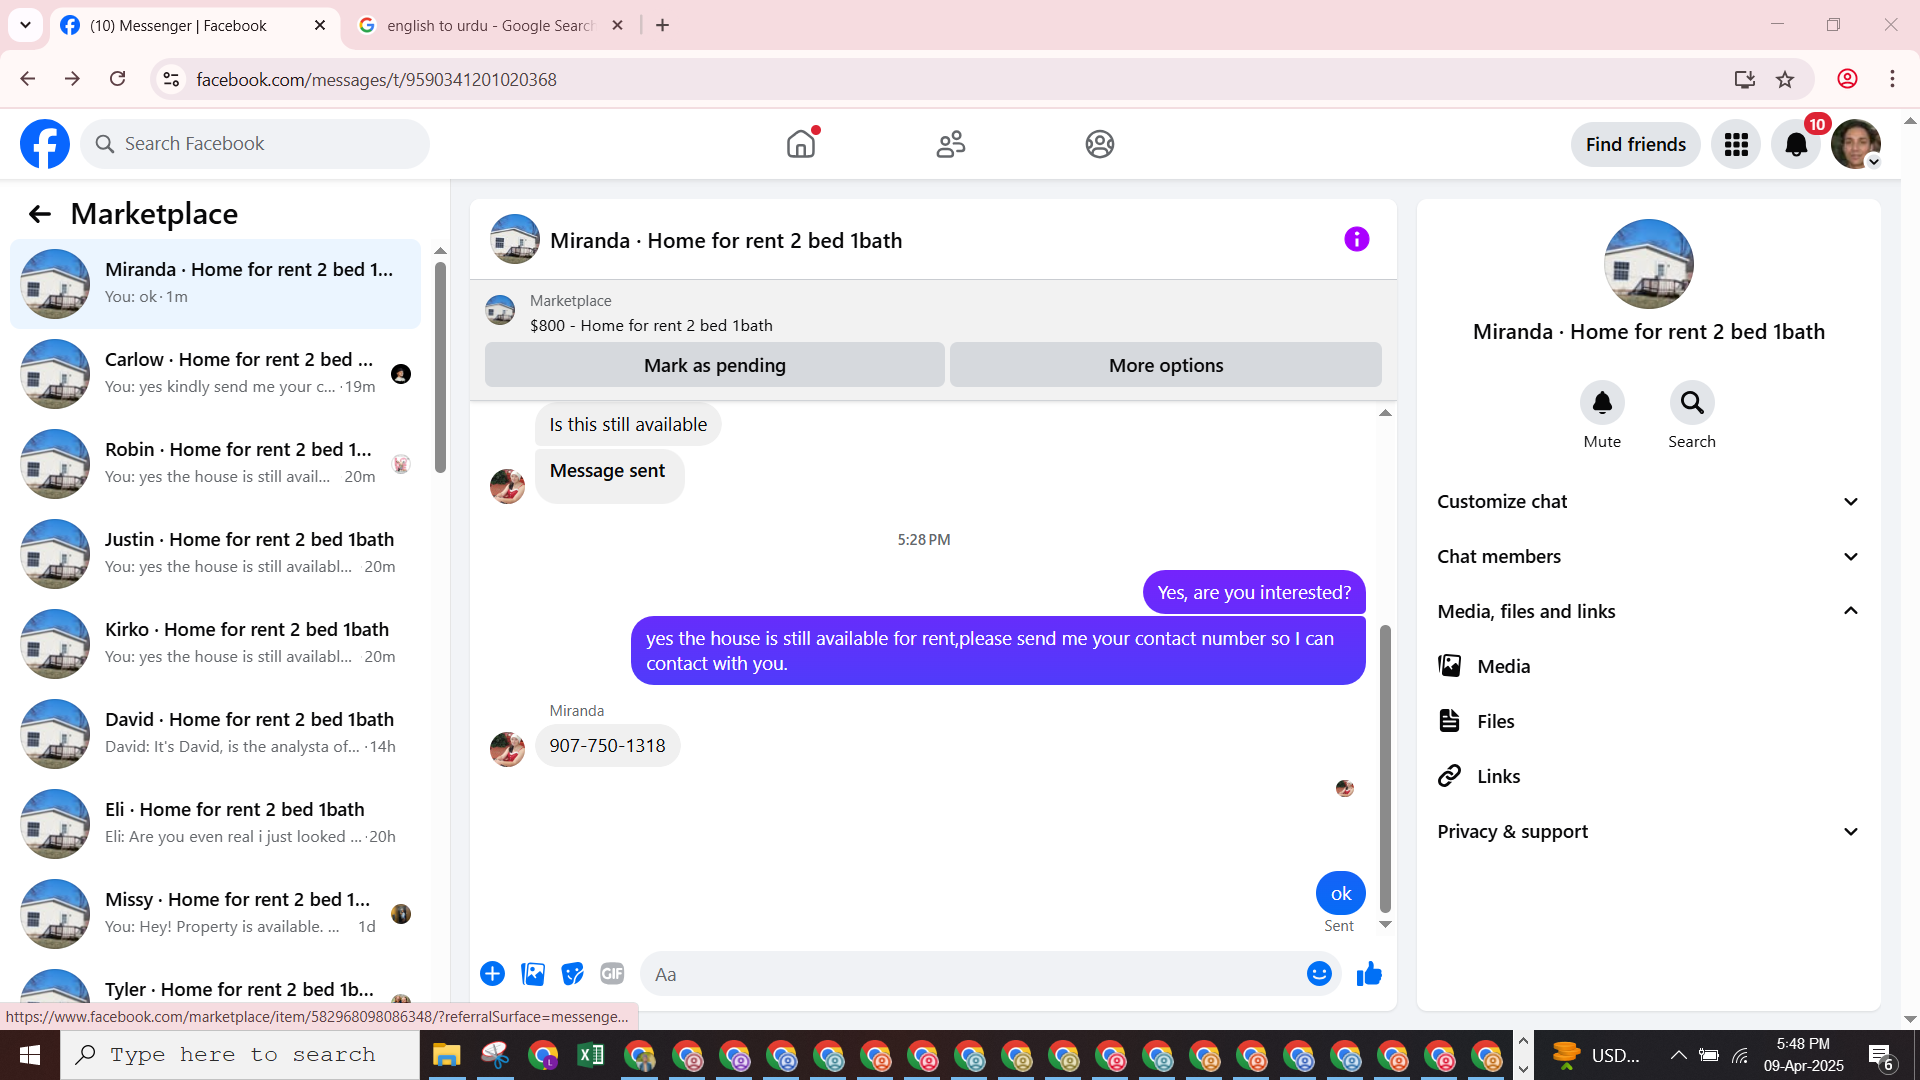Send a thumbs-up like
Viewport: 1920px width, 1080px height.
coord(1369,974)
